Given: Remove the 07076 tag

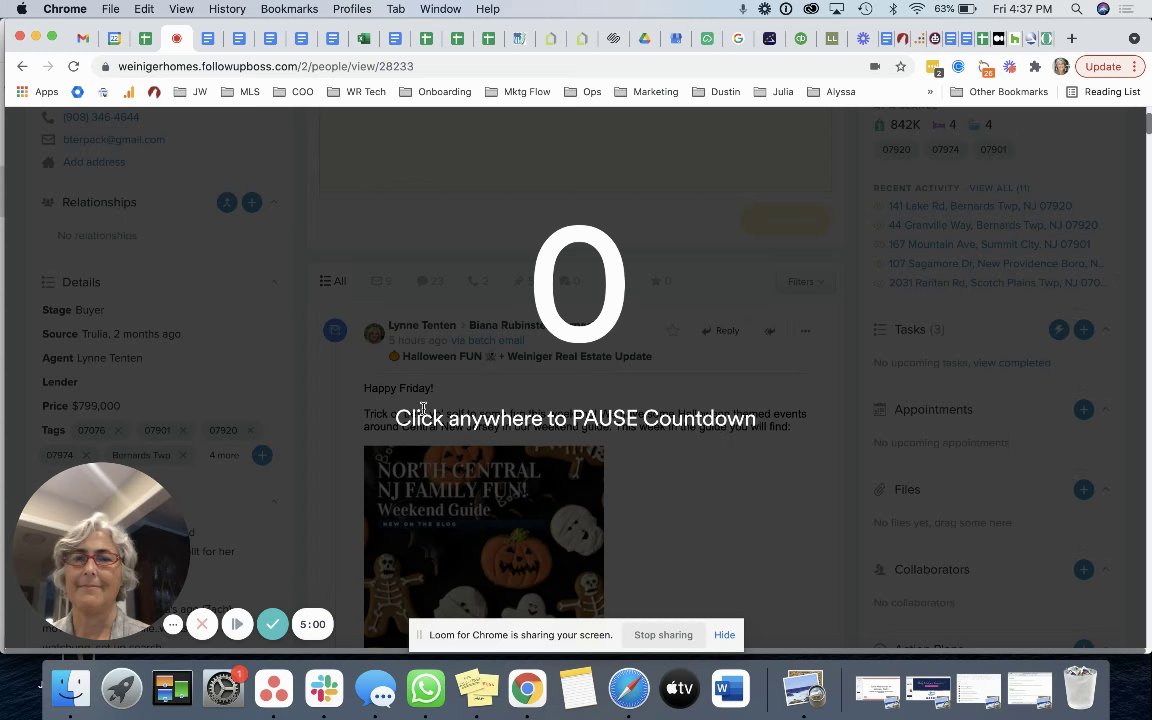Looking at the screenshot, I should click(118, 430).
